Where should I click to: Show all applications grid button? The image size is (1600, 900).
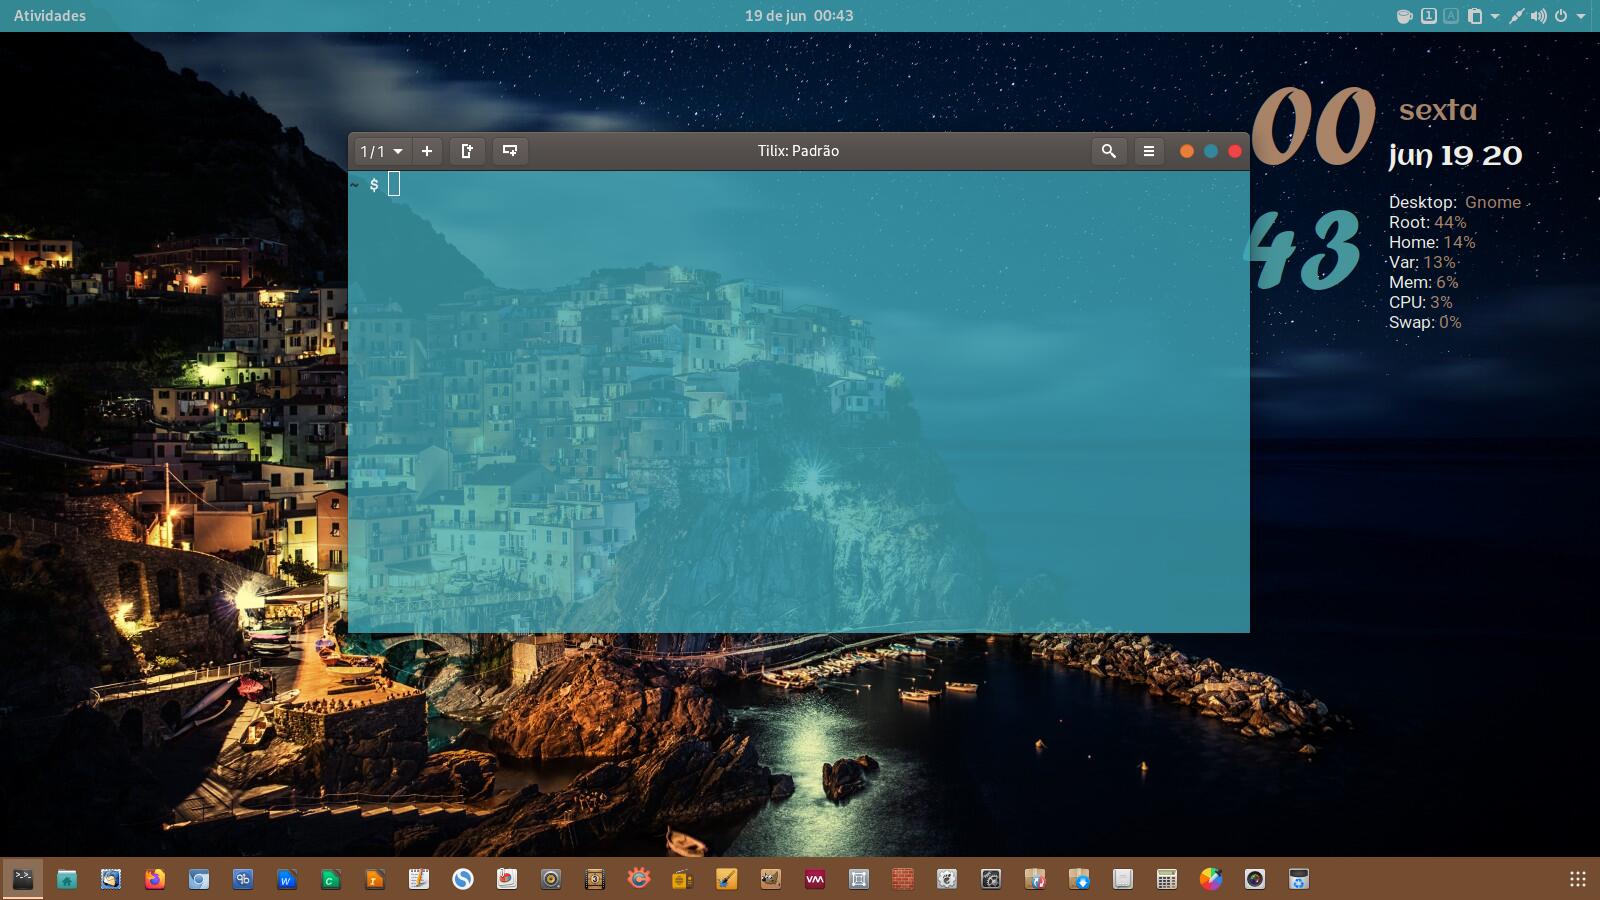[1577, 879]
